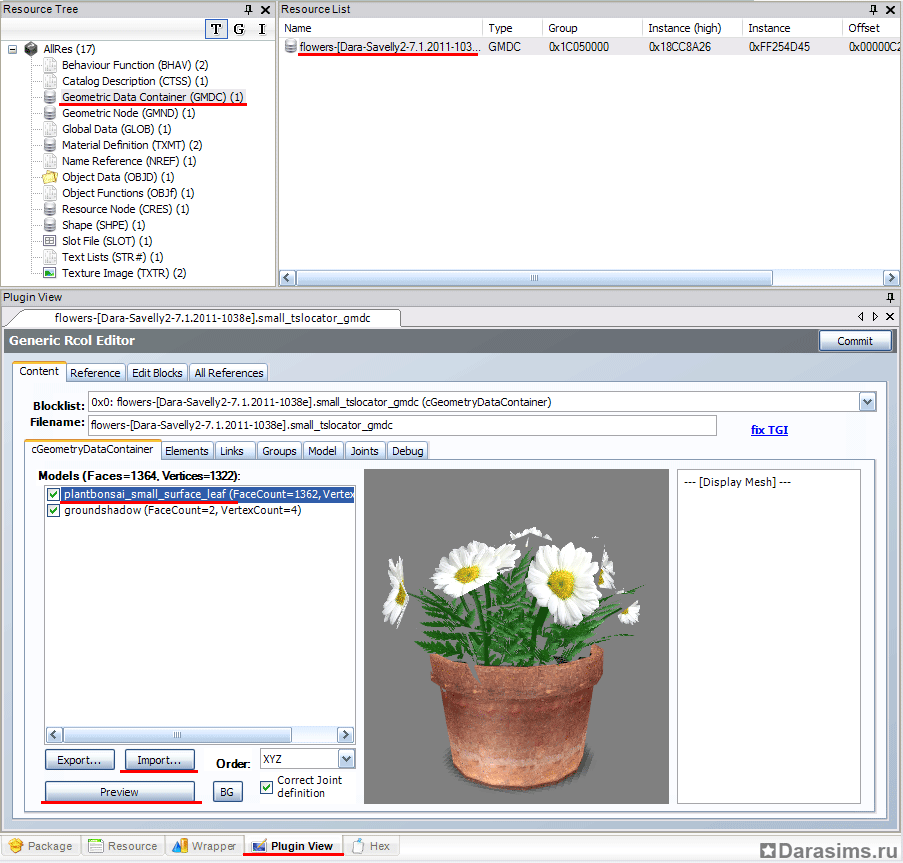This screenshot has height=863, width=903.
Task: Uncheck the groundshadow model checkbox
Action: [53, 510]
